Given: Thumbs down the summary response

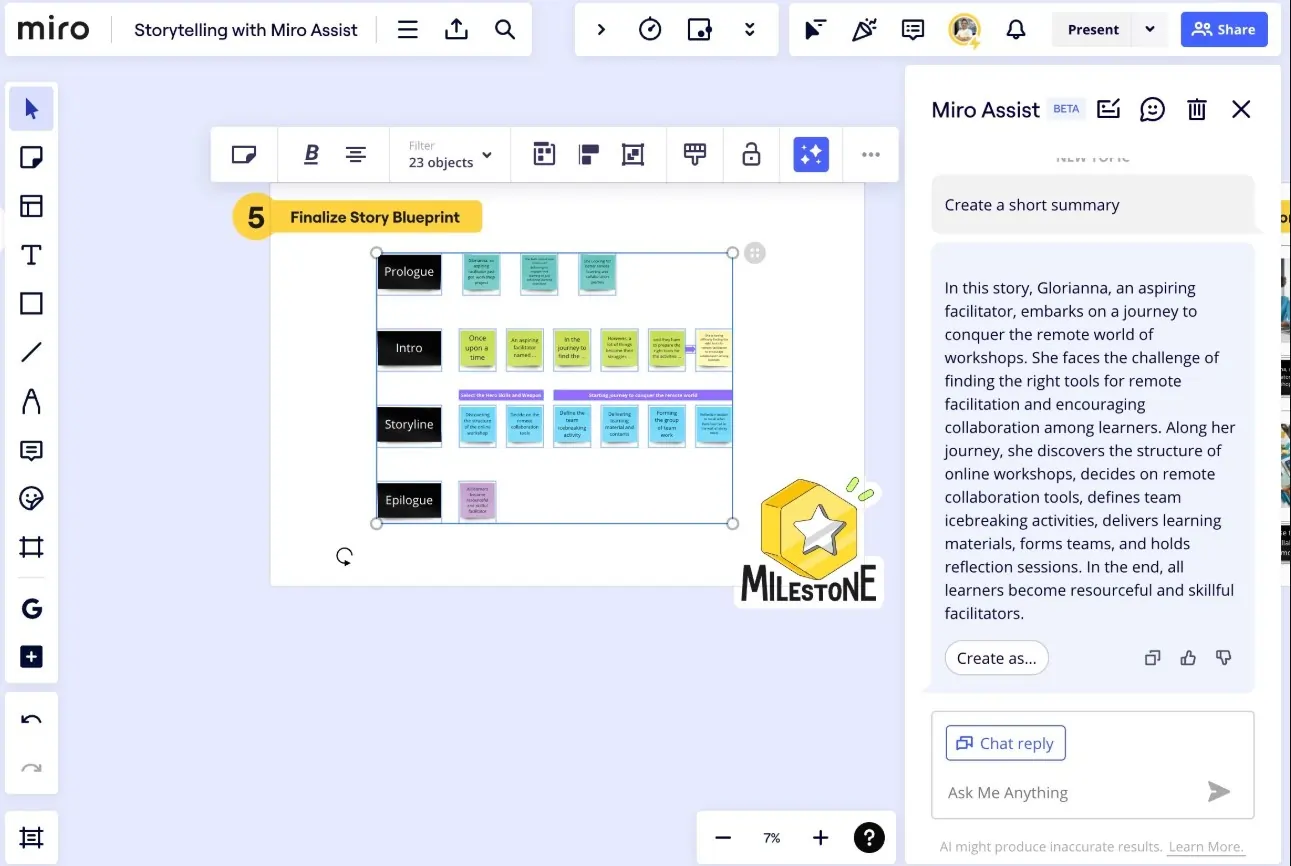Looking at the screenshot, I should tap(1223, 658).
